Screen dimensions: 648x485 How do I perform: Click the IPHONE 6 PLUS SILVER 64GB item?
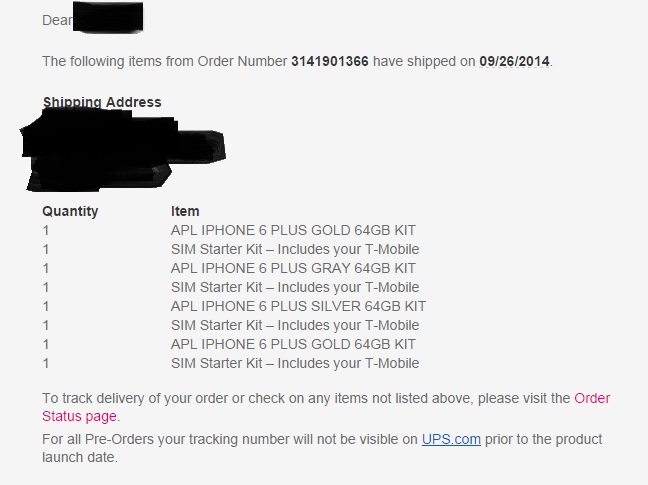[298, 306]
